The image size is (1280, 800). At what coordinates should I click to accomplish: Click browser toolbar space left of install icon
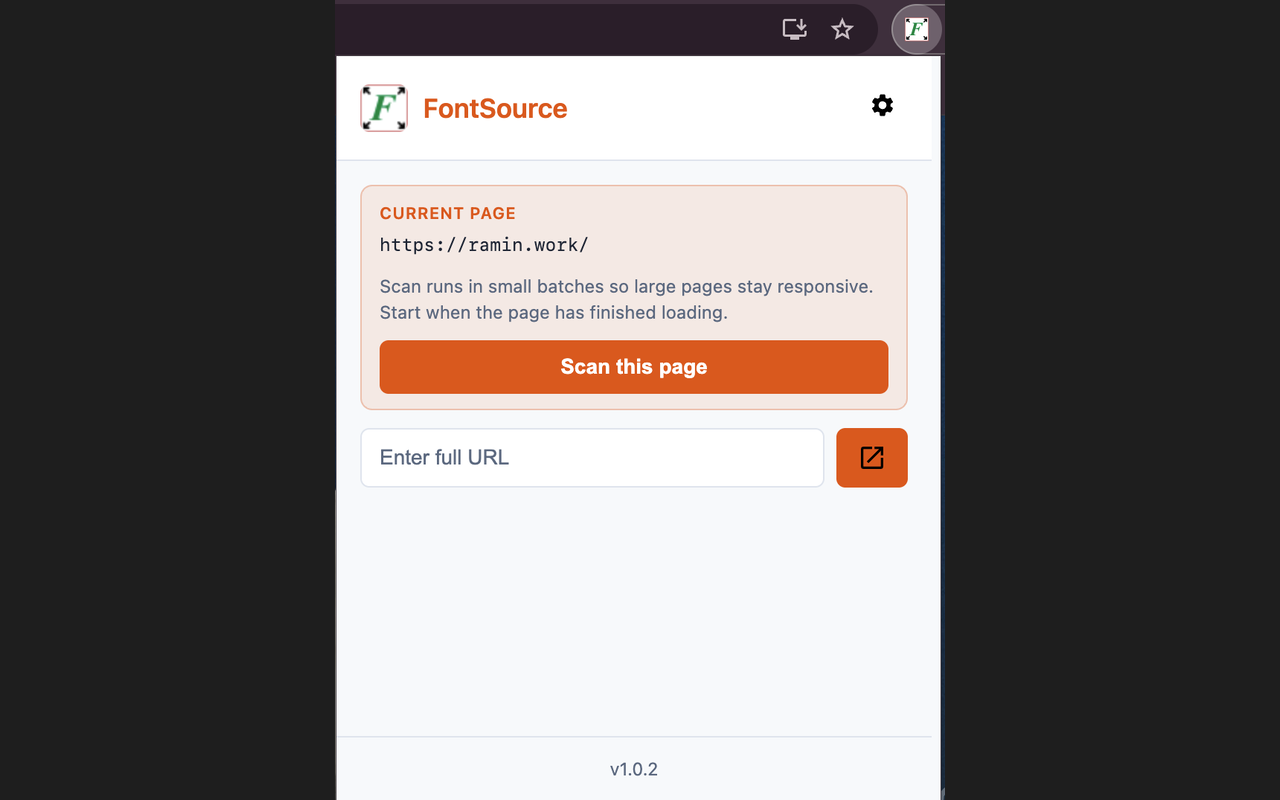(555, 29)
